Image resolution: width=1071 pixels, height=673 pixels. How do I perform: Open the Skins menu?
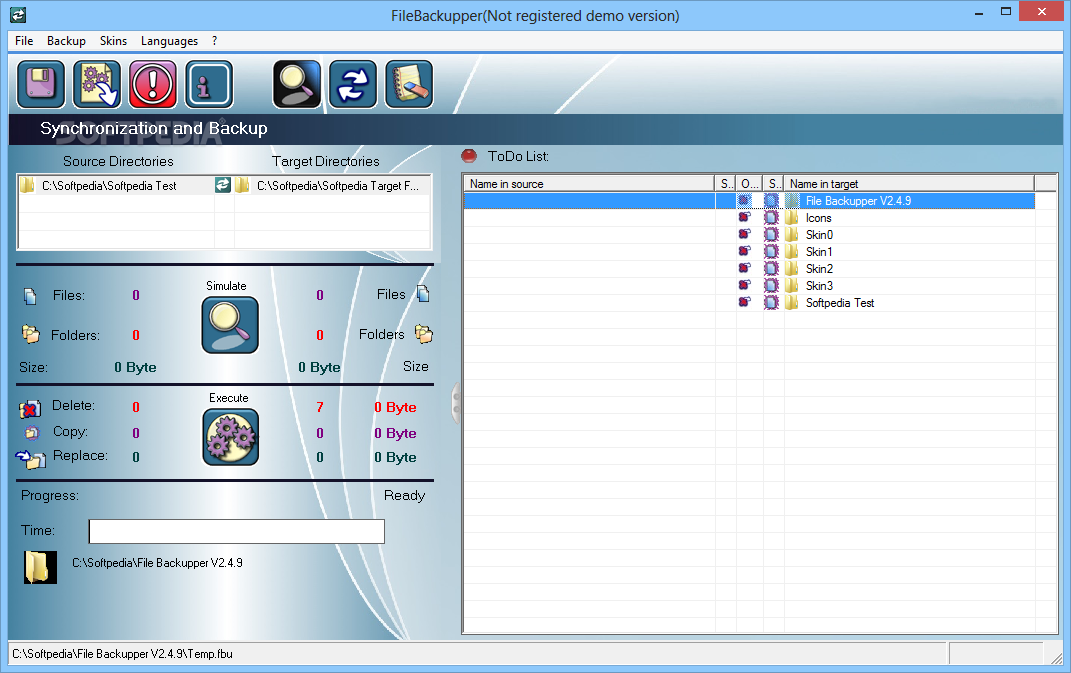(113, 41)
